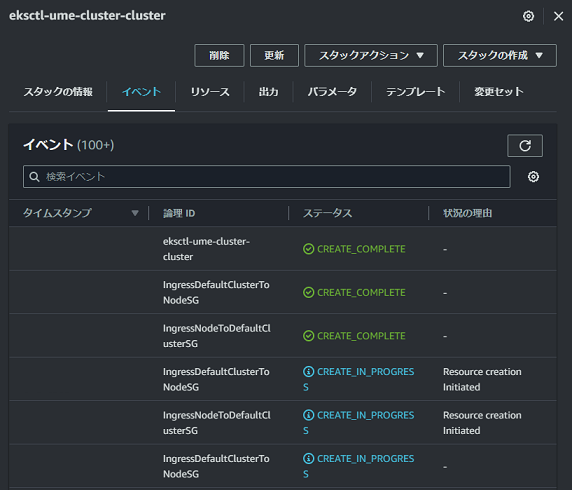Expand the スタックアクション dropdown
572x490 pixels.
371,55
